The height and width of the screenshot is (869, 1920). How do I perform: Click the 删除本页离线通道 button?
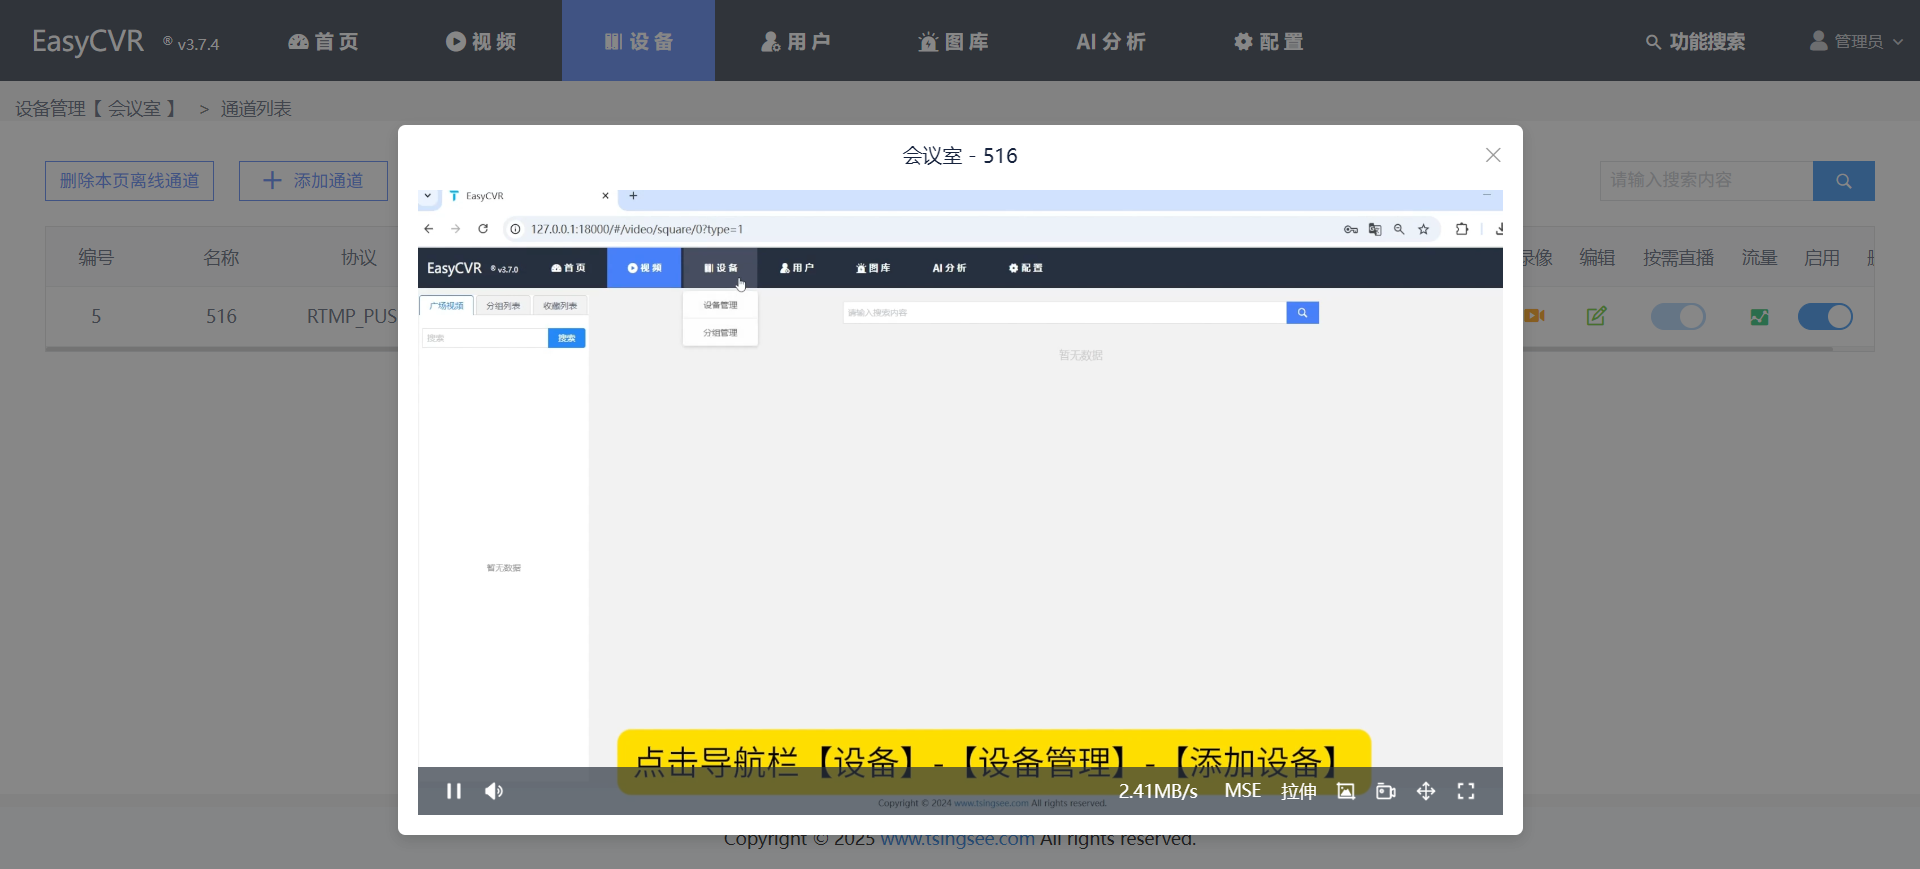coord(129,181)
